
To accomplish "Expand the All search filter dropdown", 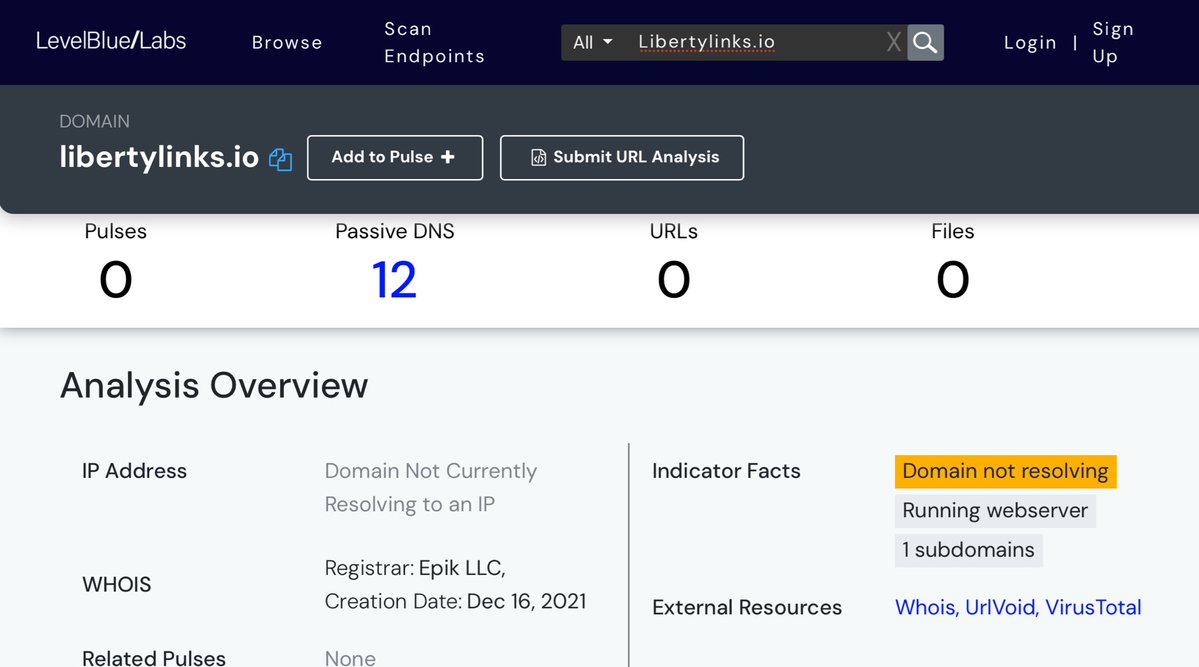I will click(592, 42).
